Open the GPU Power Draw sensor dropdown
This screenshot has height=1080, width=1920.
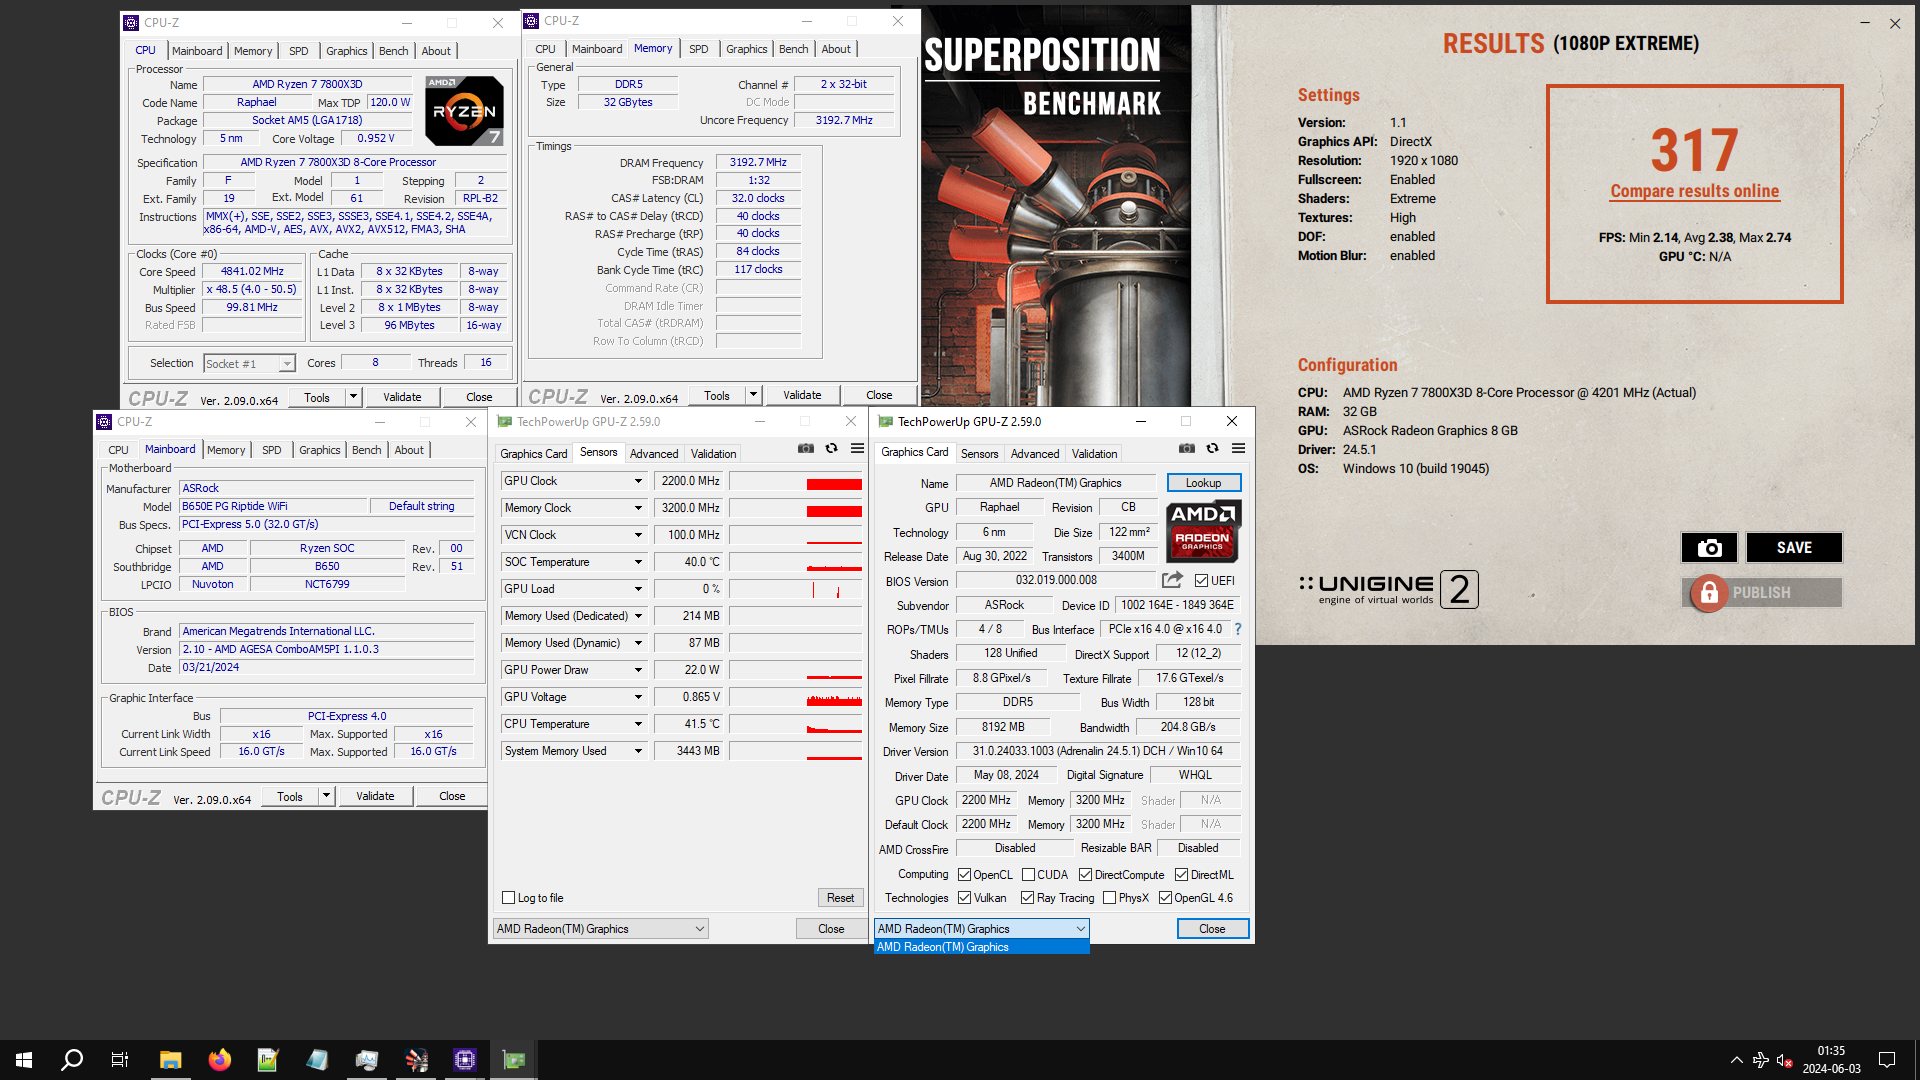tap(638, 670)
